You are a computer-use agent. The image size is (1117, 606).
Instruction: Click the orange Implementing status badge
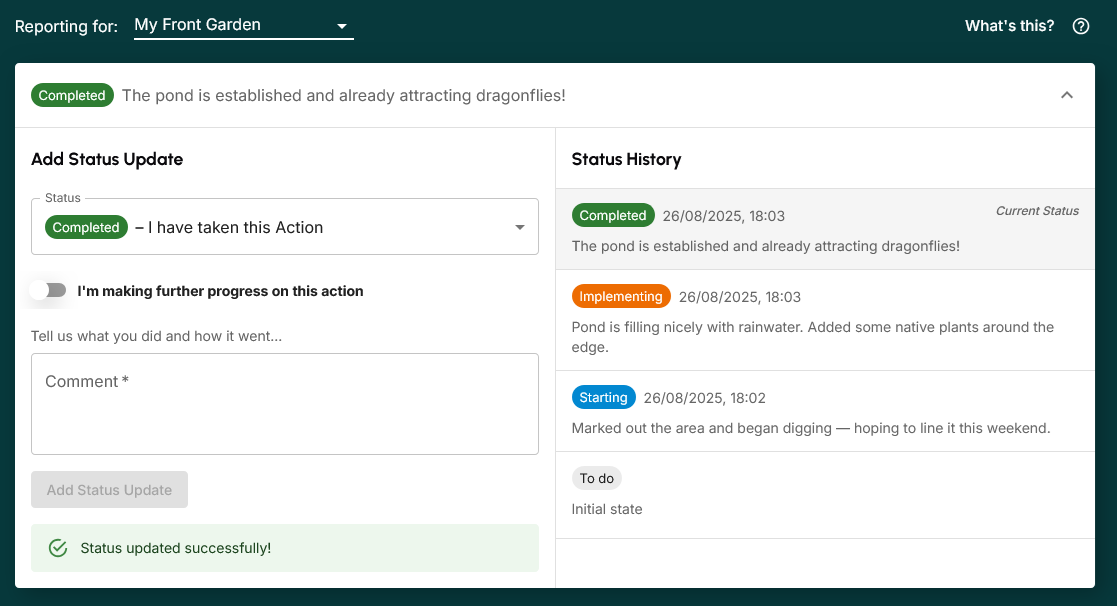coord(621,297)
